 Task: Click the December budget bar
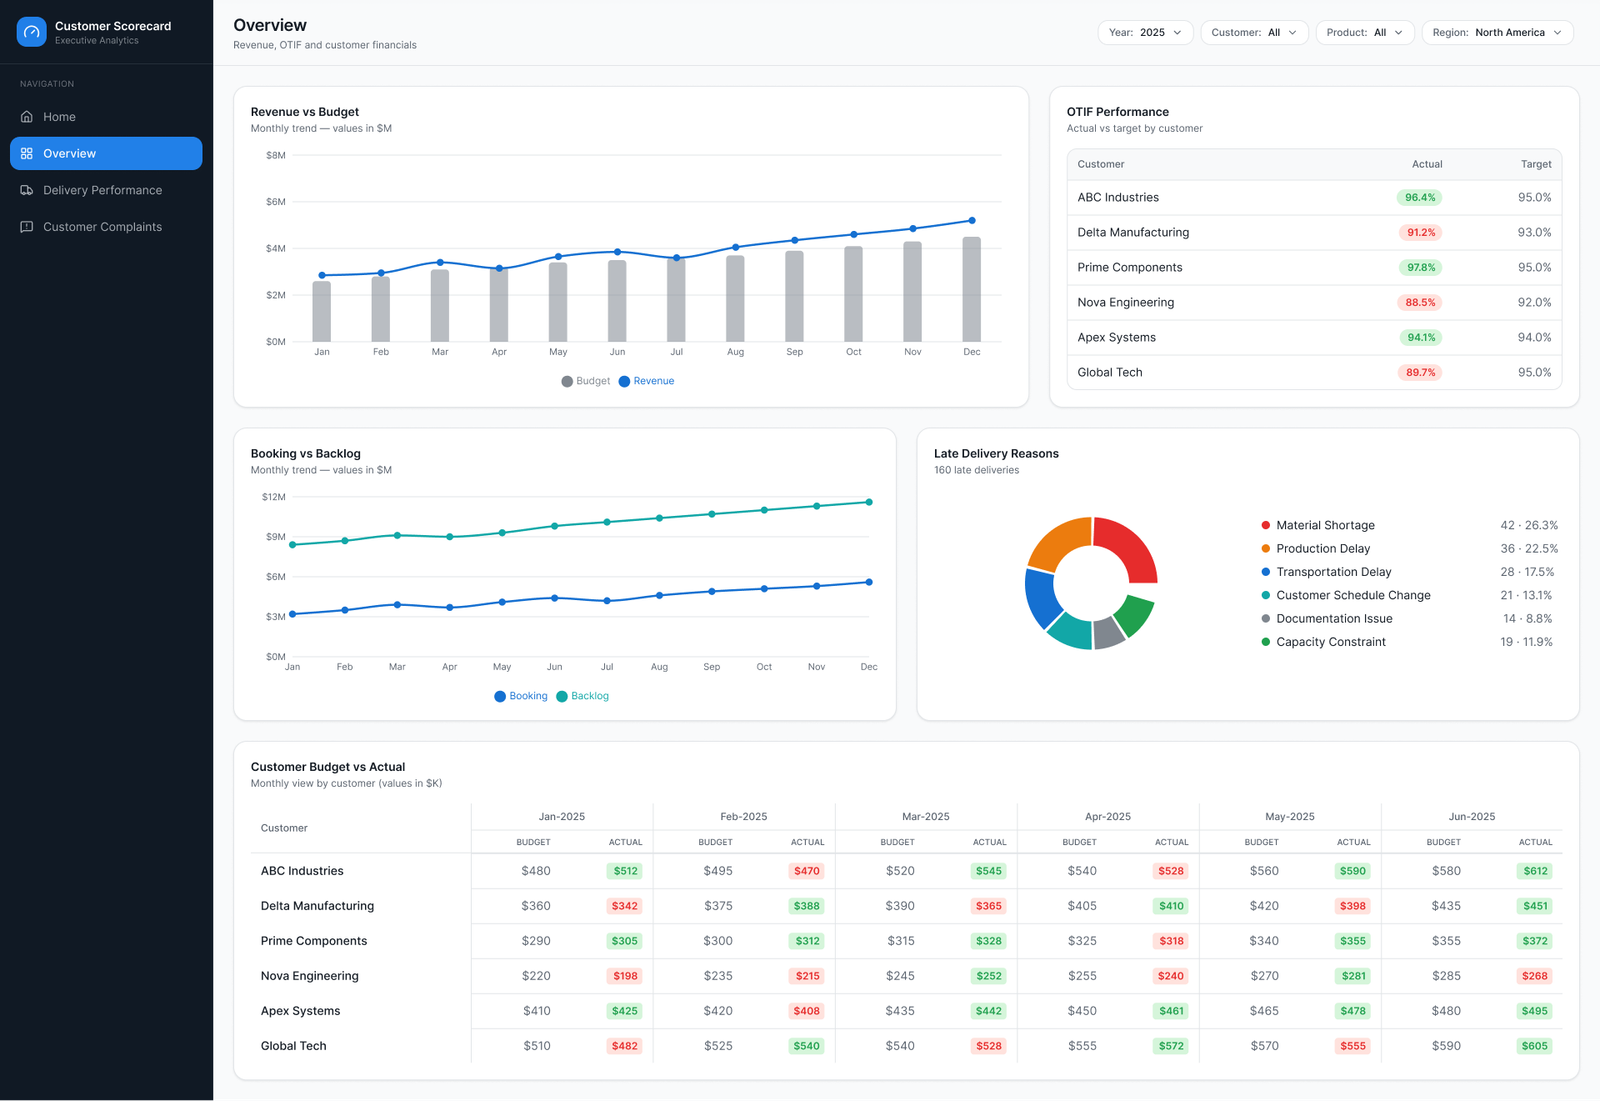coord(972,289)
